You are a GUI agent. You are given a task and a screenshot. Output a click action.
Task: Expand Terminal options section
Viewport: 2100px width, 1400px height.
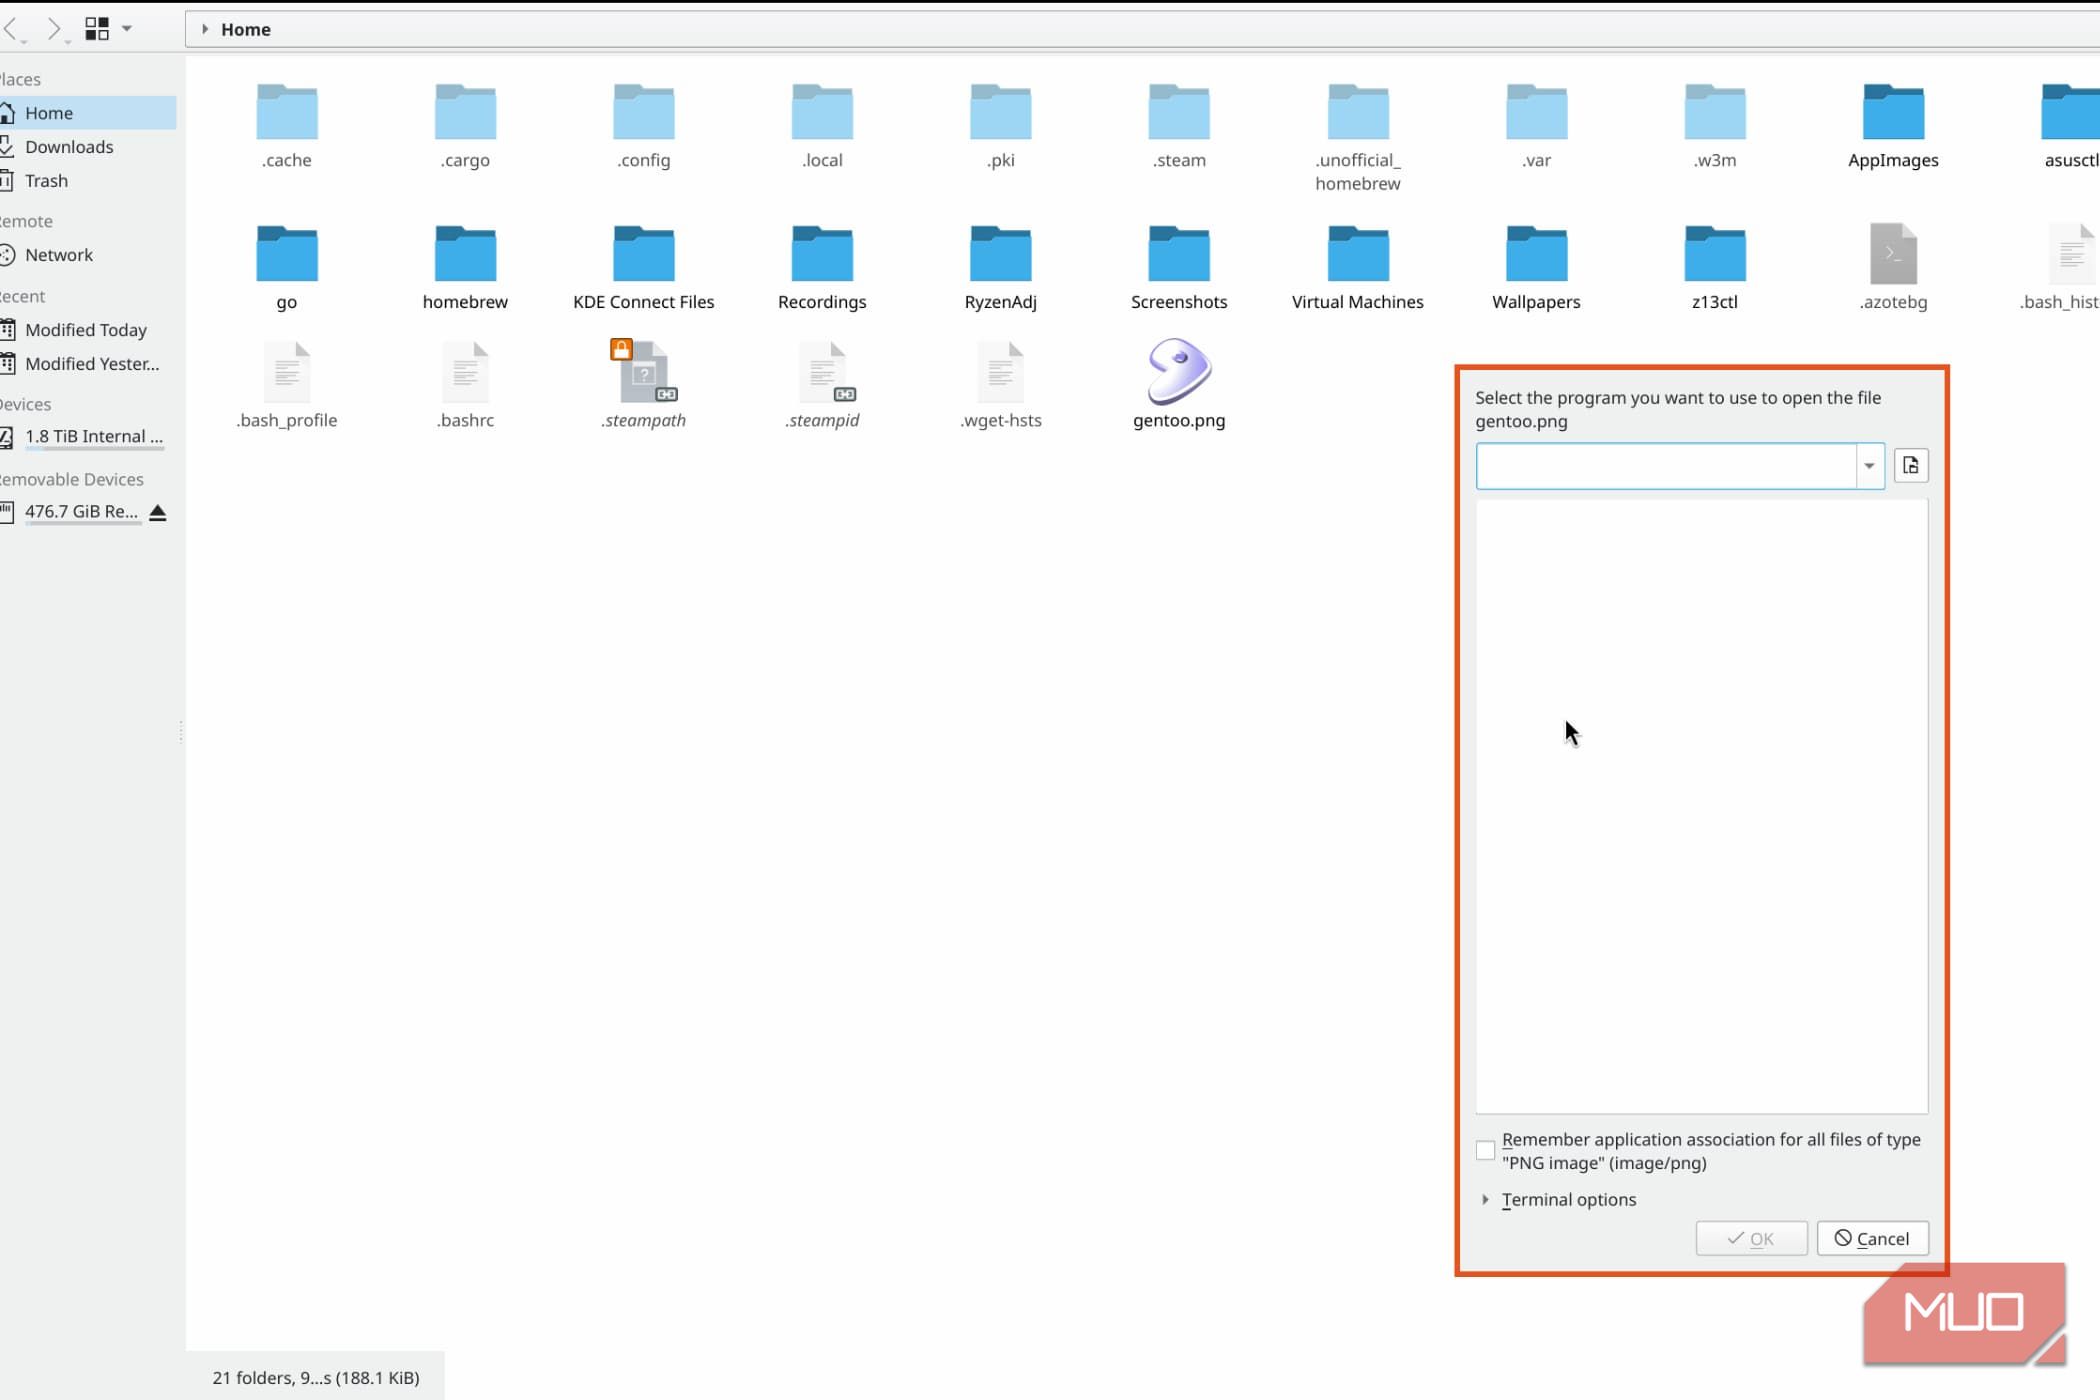(1485, 1199)
